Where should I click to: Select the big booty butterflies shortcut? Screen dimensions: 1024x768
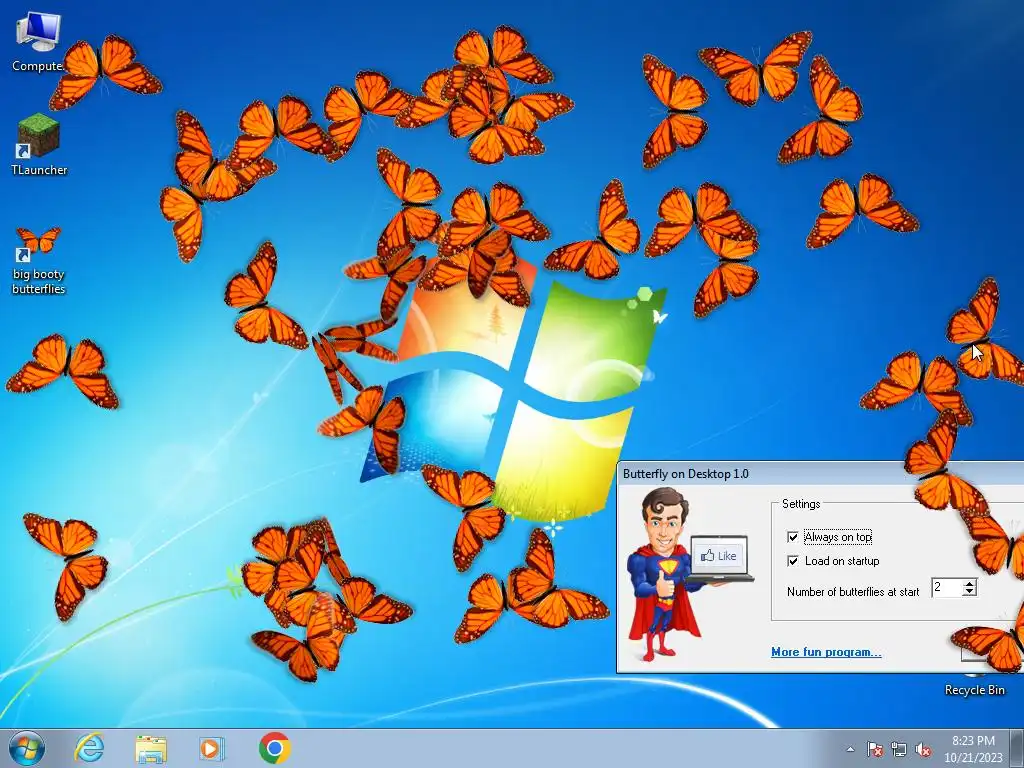[39, 260]
